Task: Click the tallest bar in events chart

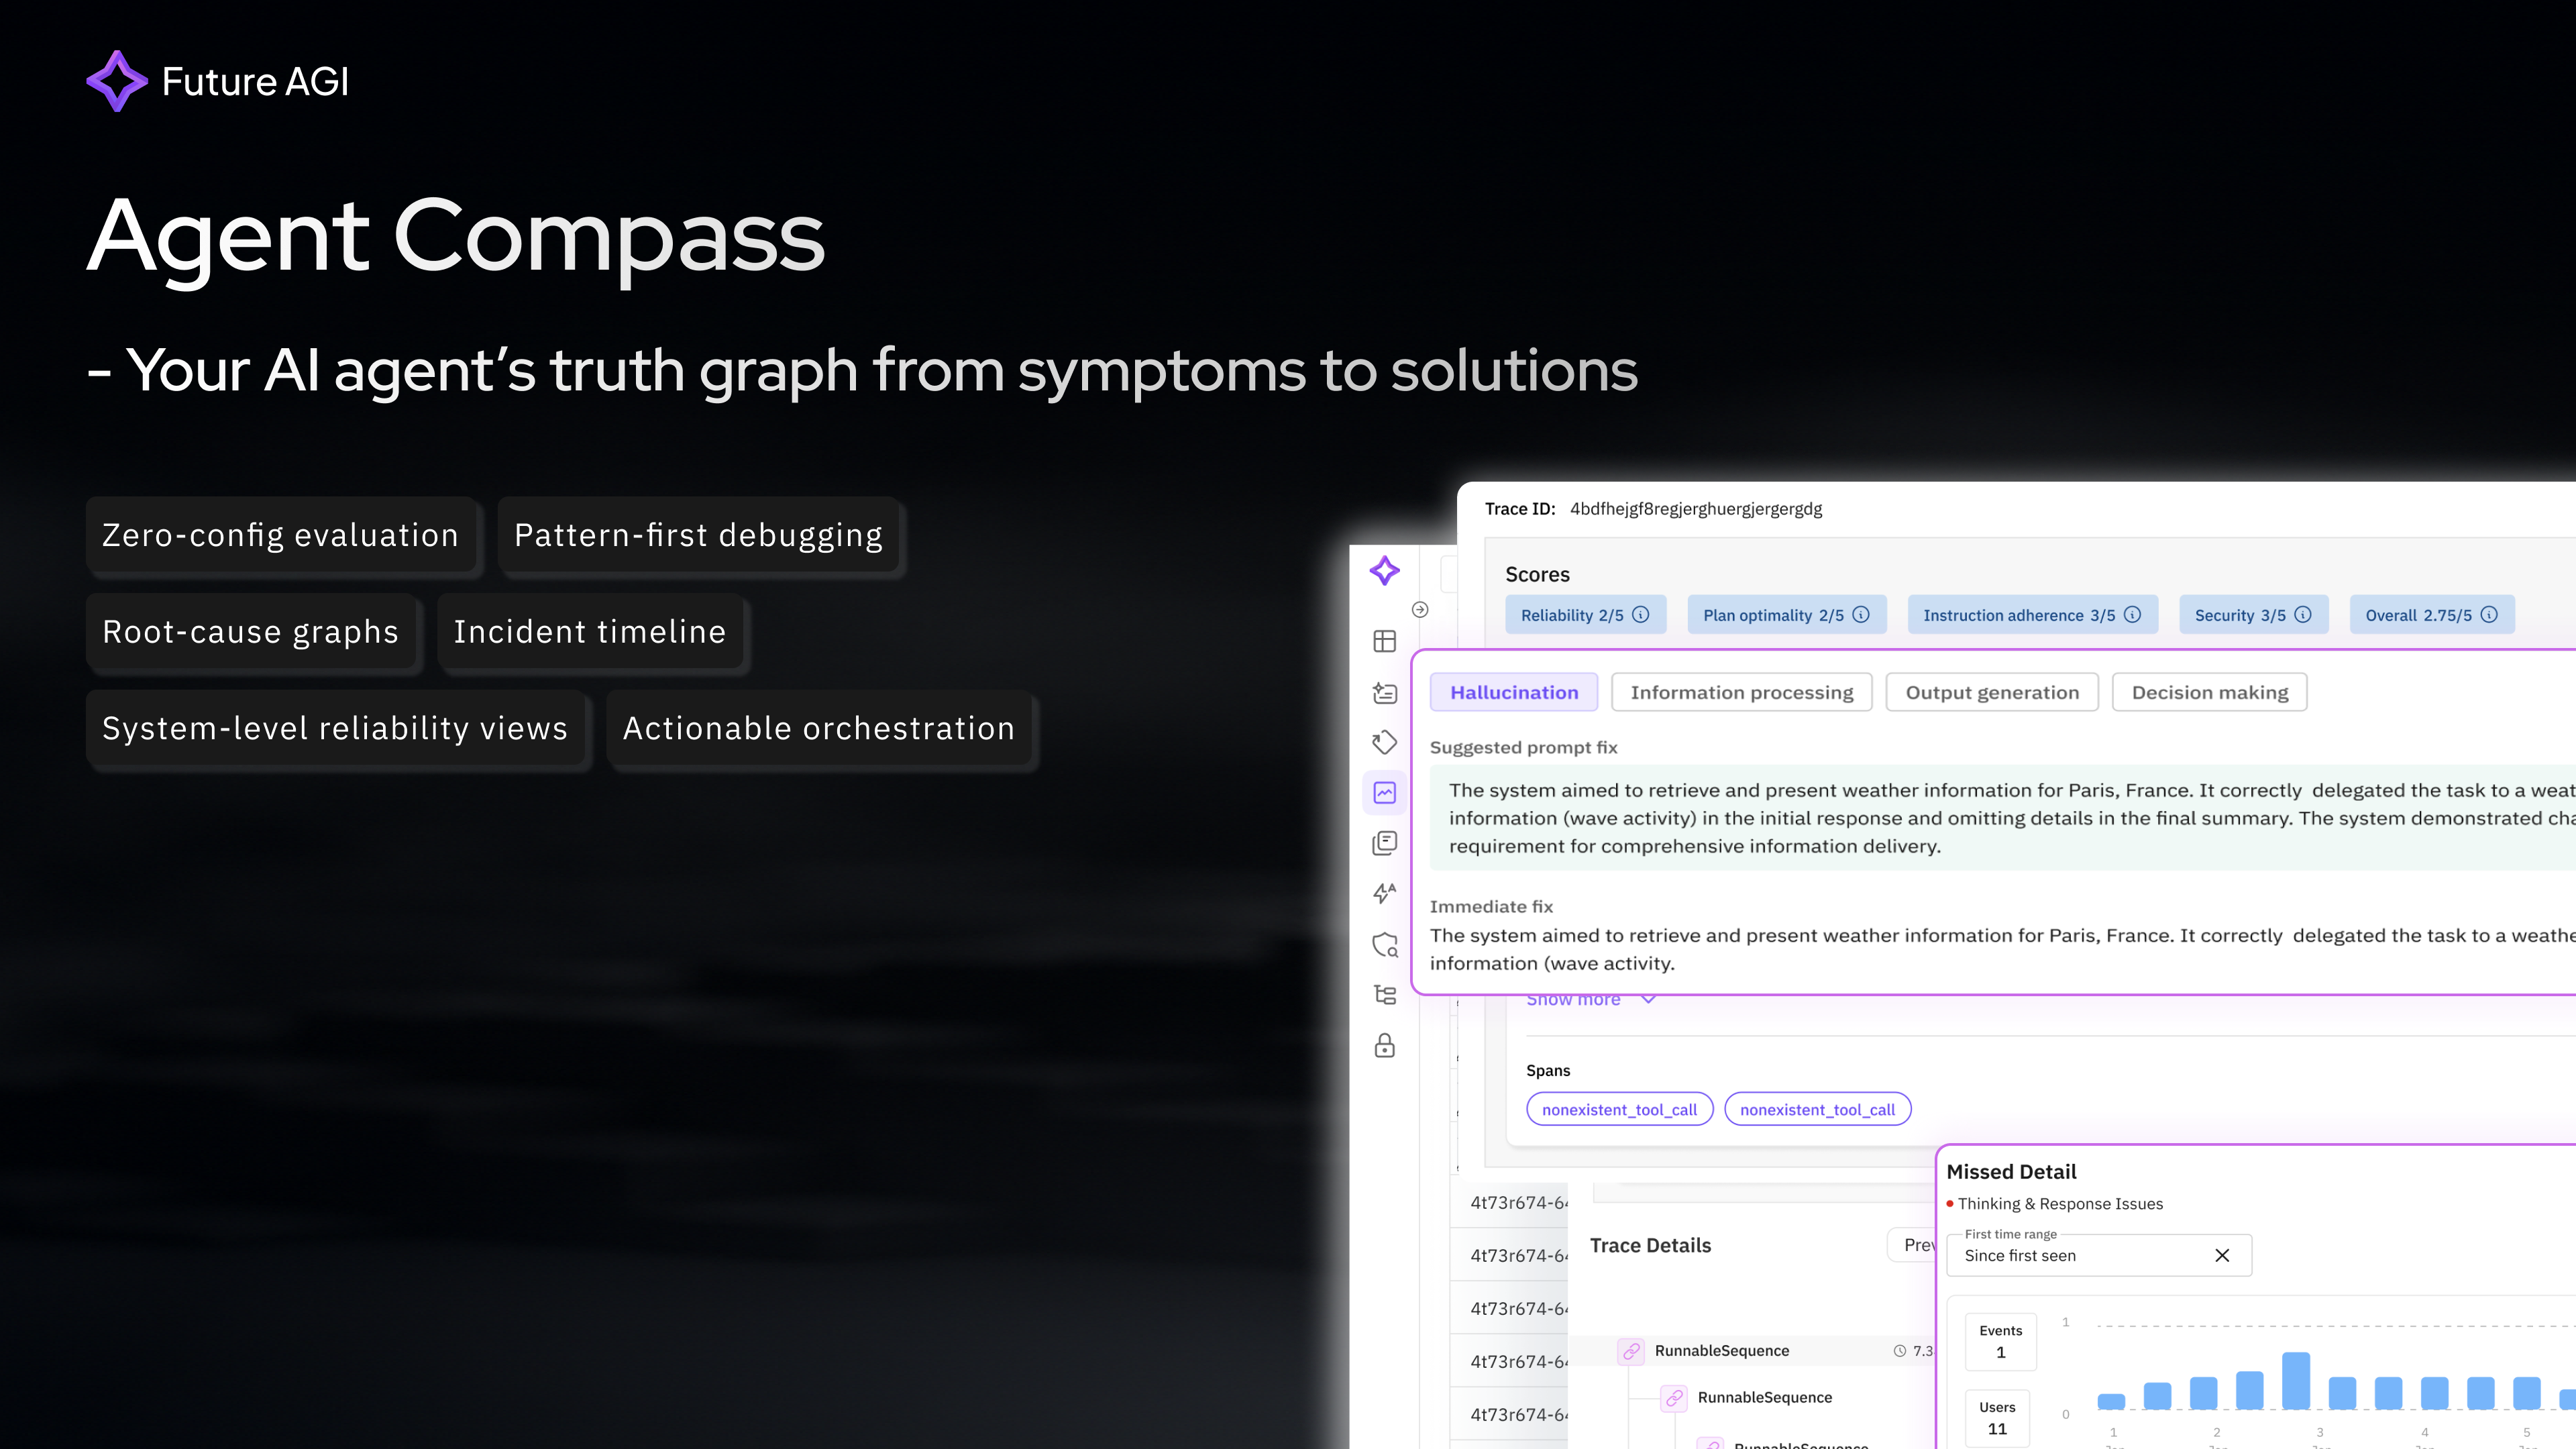Action: (2295, 1381)
